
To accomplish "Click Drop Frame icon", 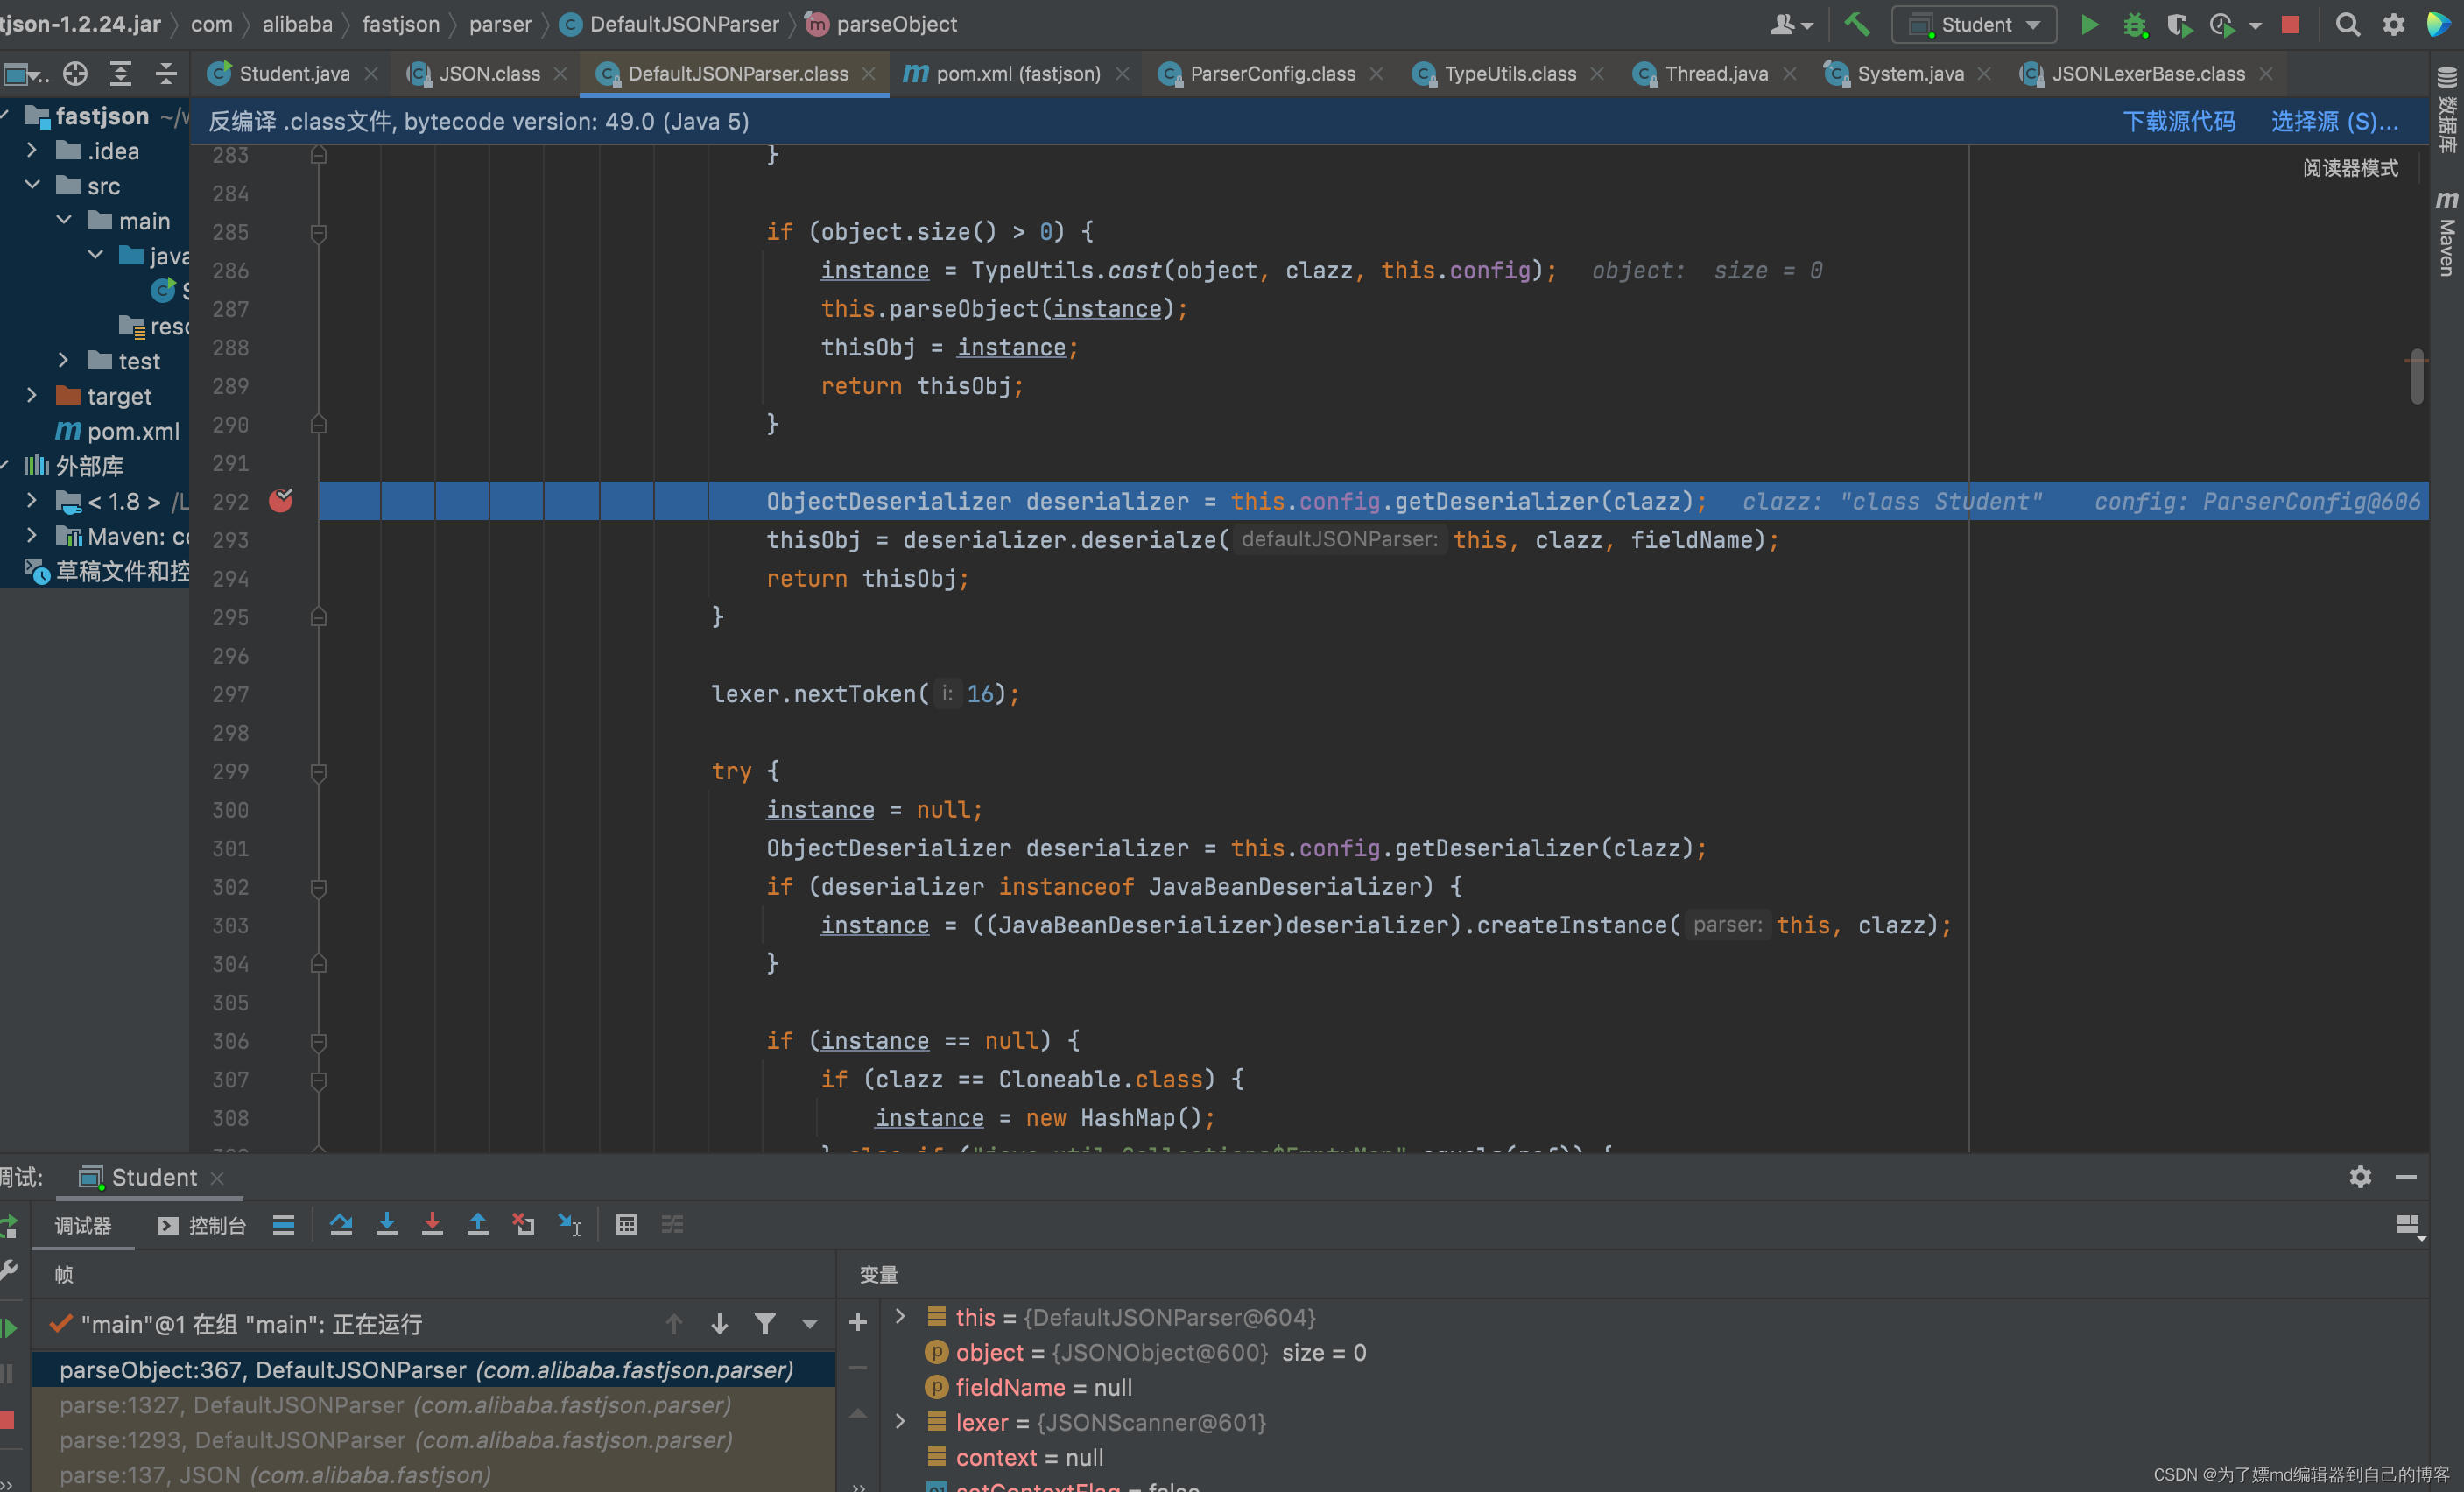I will pos(524,1224).
